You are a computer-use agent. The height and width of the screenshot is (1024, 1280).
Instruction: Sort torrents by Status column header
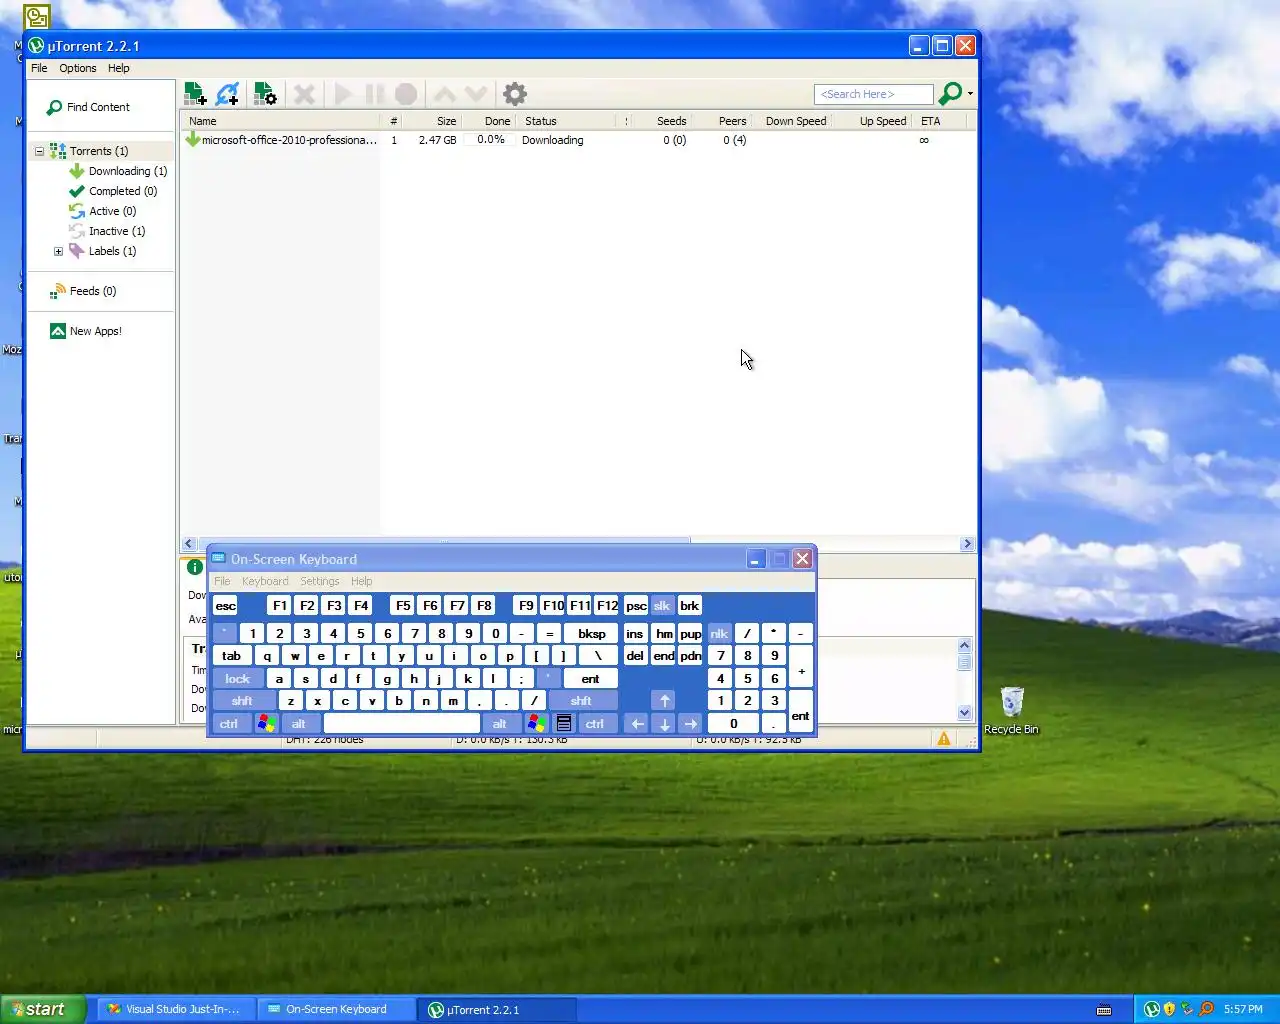(570, 121)
